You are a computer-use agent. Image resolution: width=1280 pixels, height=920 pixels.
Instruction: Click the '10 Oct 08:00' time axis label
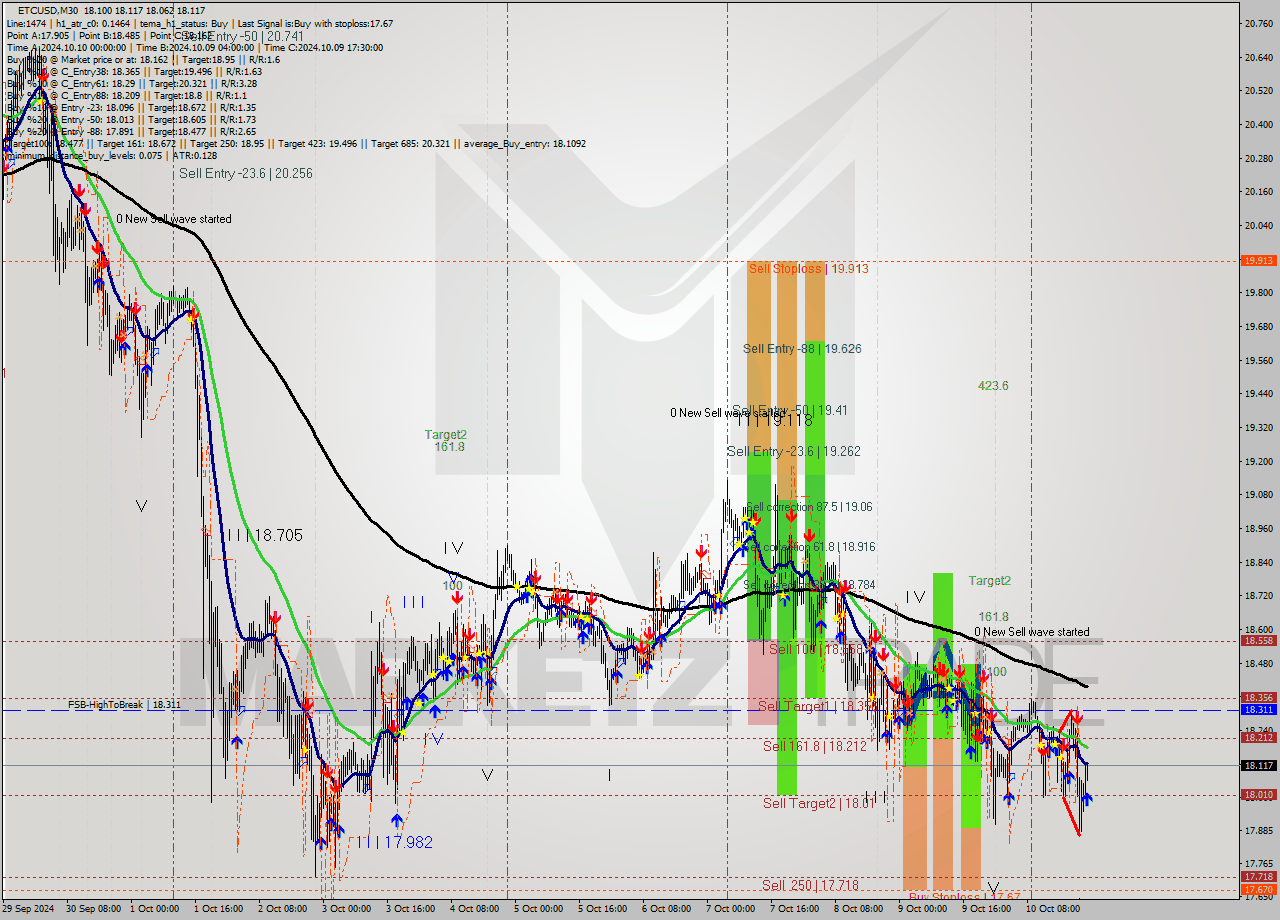coord(1054,909)
